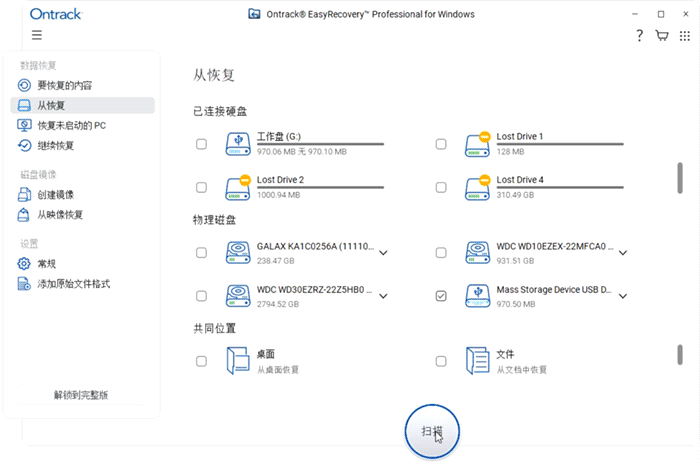Check the WDC WD30EZRZ checkbox
The image size is (700, 464).
tap(201, 296)
